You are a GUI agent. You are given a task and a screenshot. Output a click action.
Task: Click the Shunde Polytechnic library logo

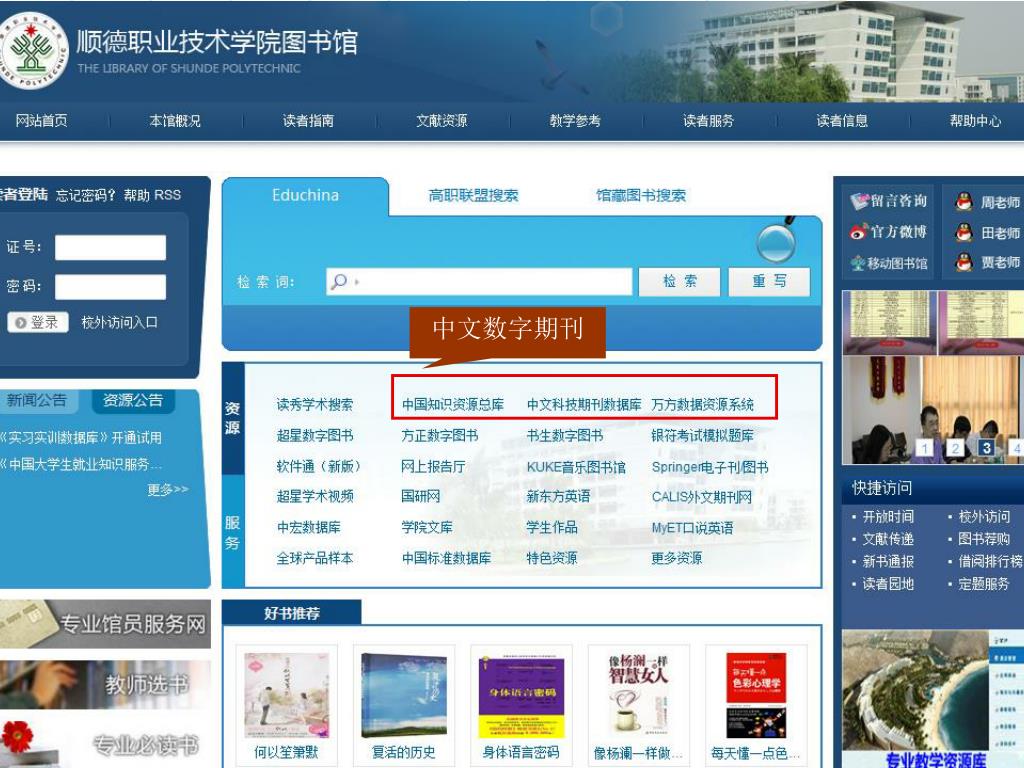pyautogui.click(x=31, y=51)
